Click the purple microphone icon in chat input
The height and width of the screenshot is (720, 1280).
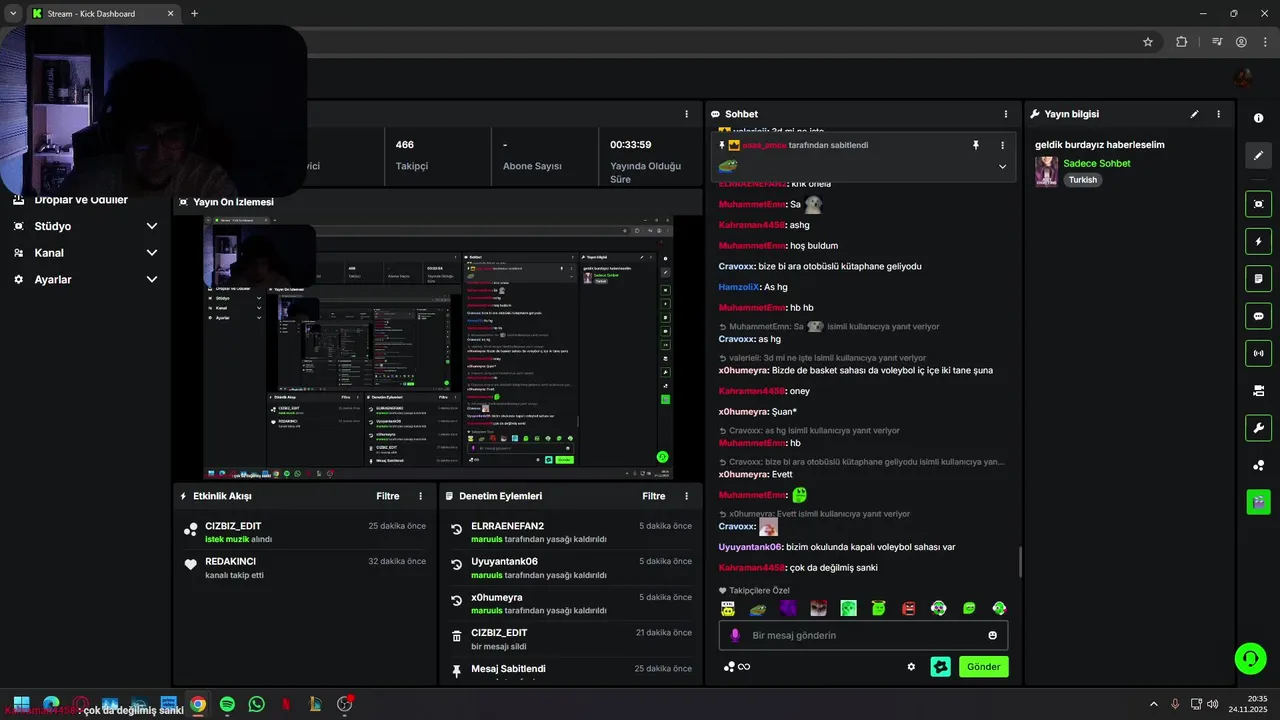point(735,635)
